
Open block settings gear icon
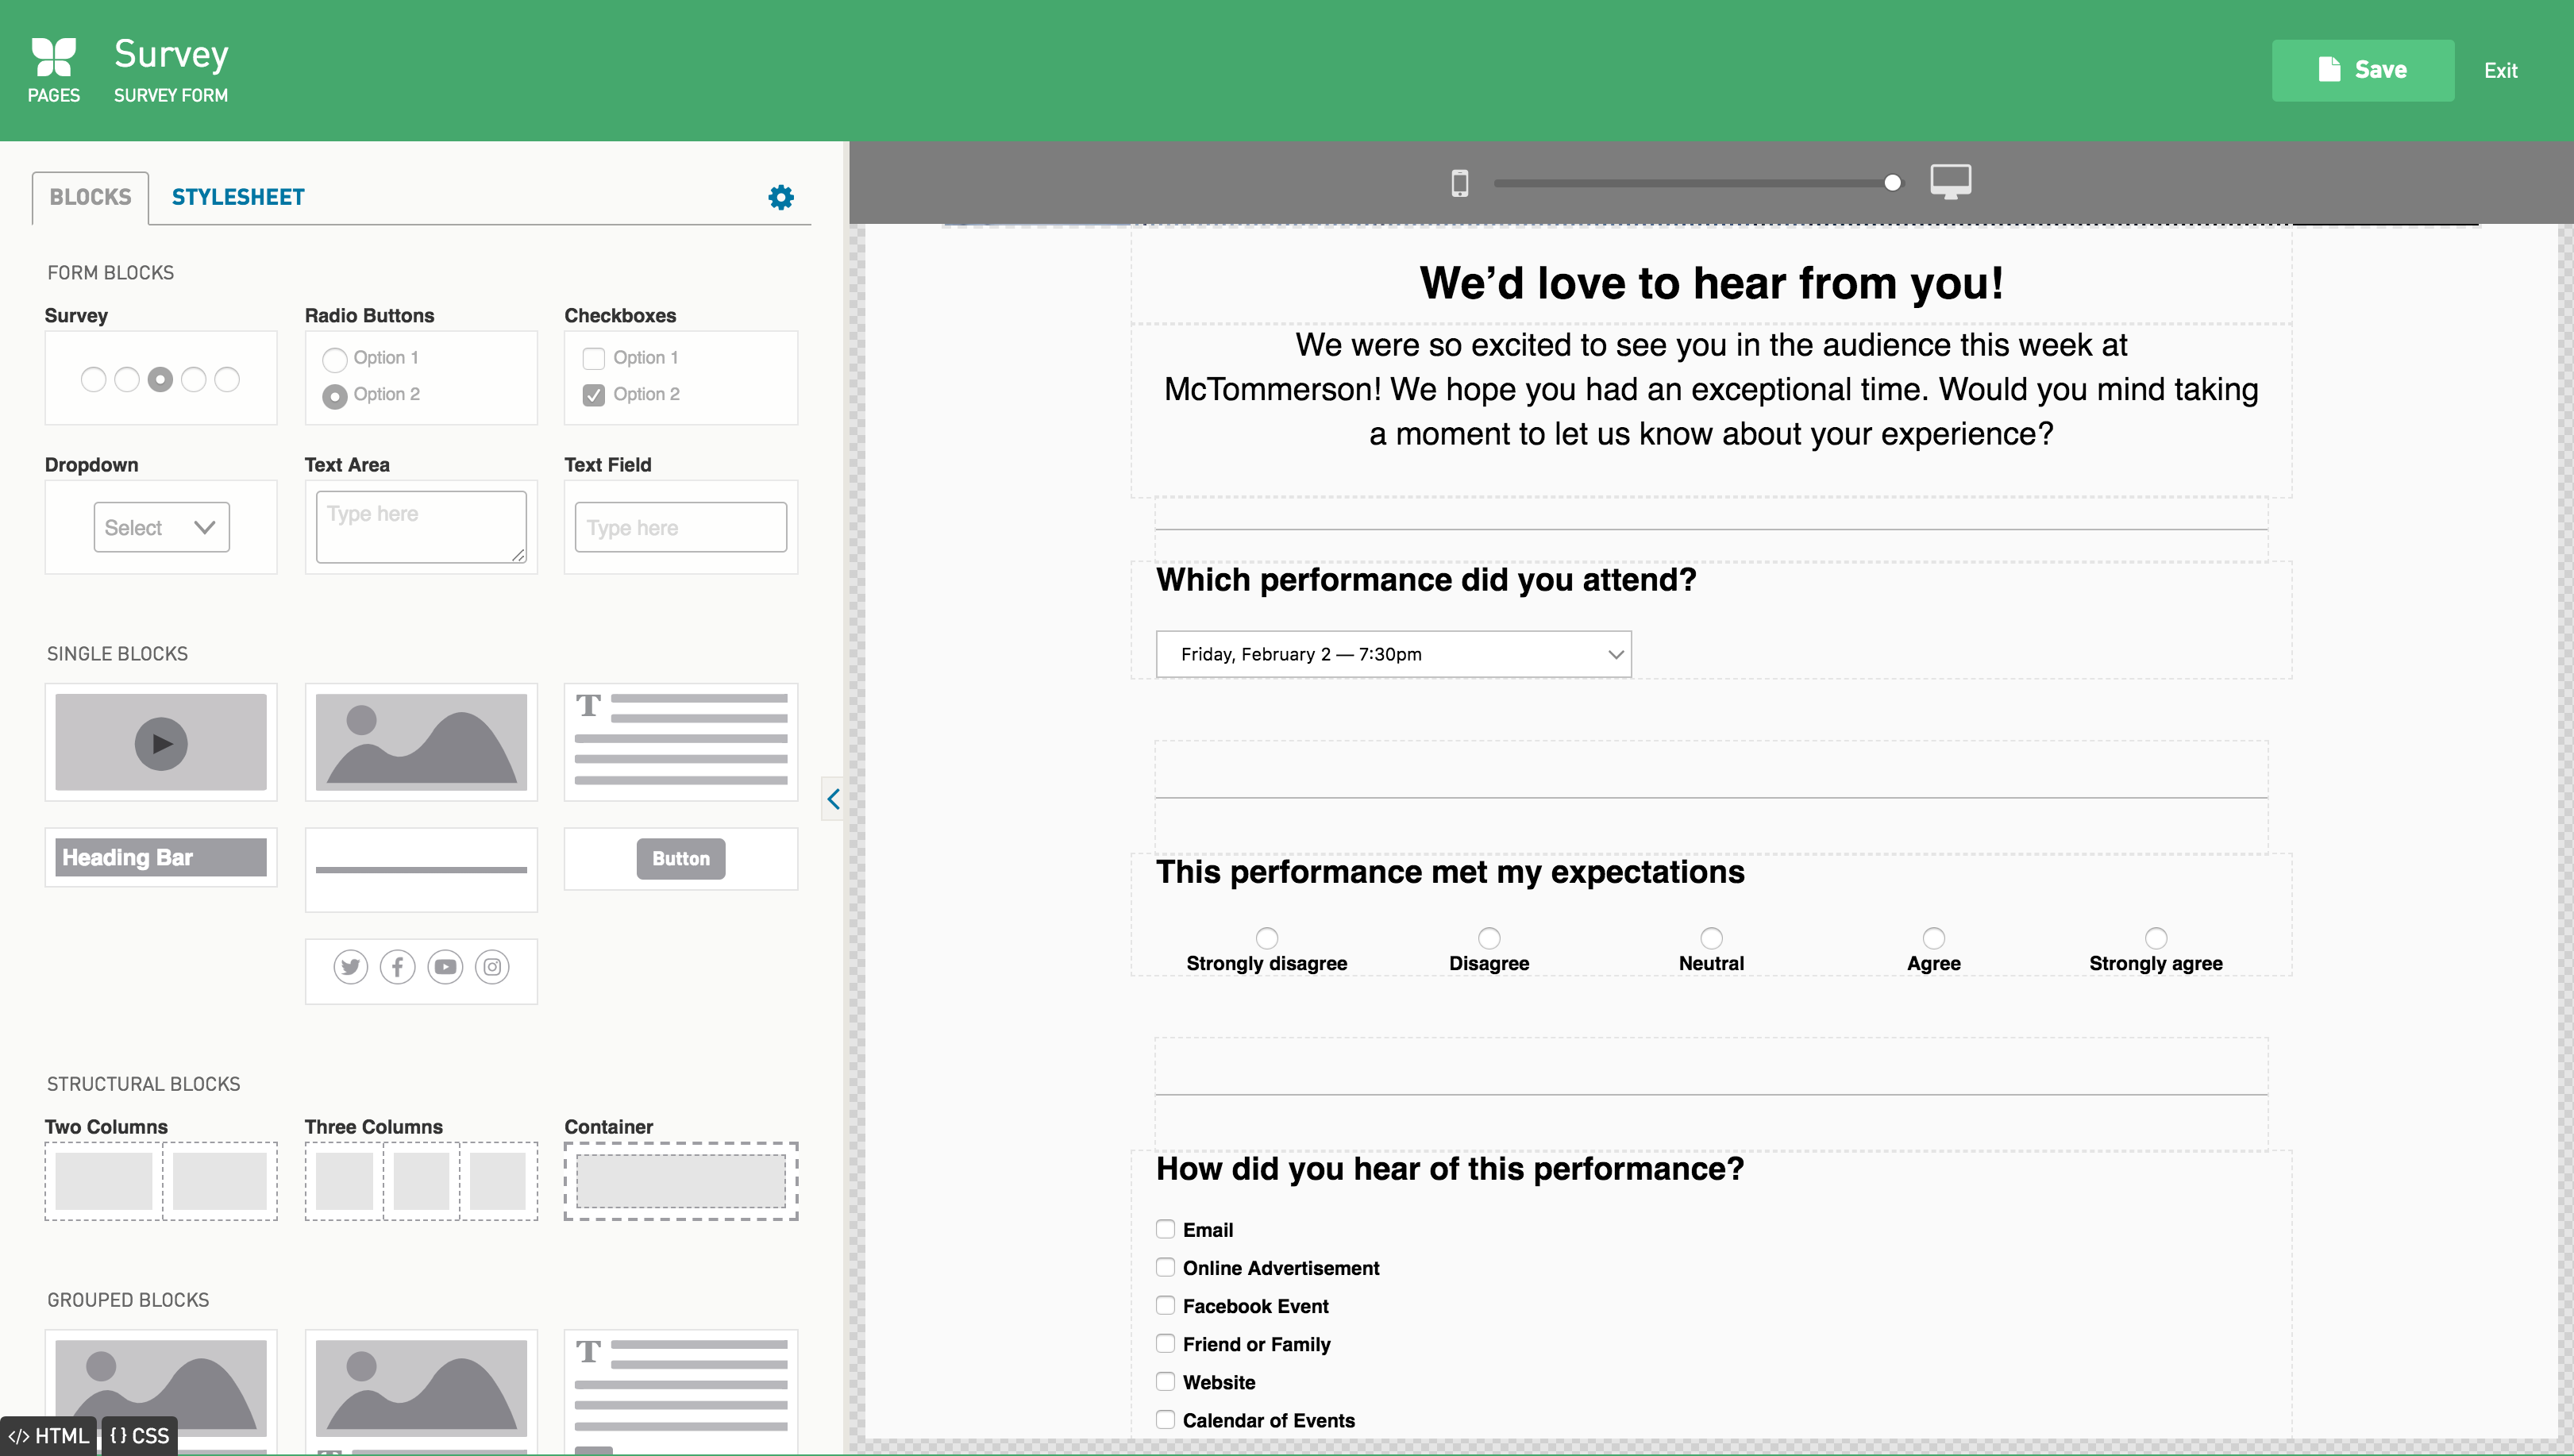coord(780,197)
